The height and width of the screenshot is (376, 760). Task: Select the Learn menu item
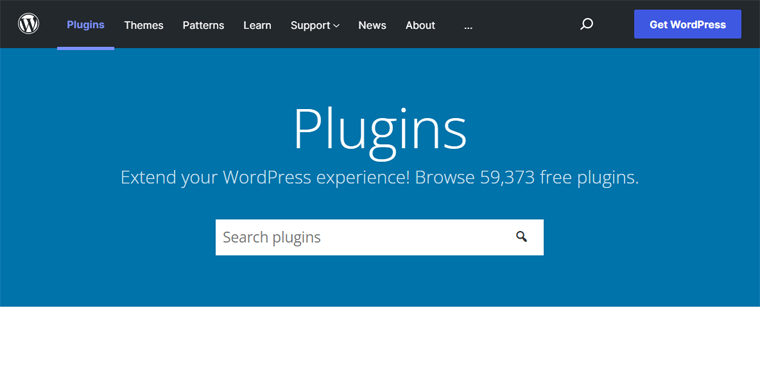pos(257,25)
